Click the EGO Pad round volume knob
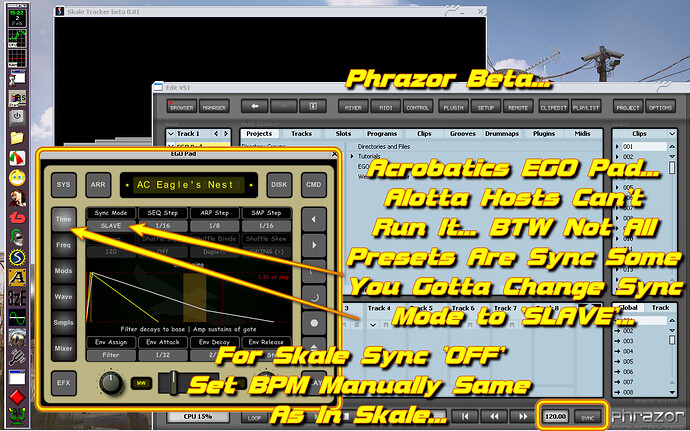This screenshot has width=690, height=431. click(x=111, y=383)
